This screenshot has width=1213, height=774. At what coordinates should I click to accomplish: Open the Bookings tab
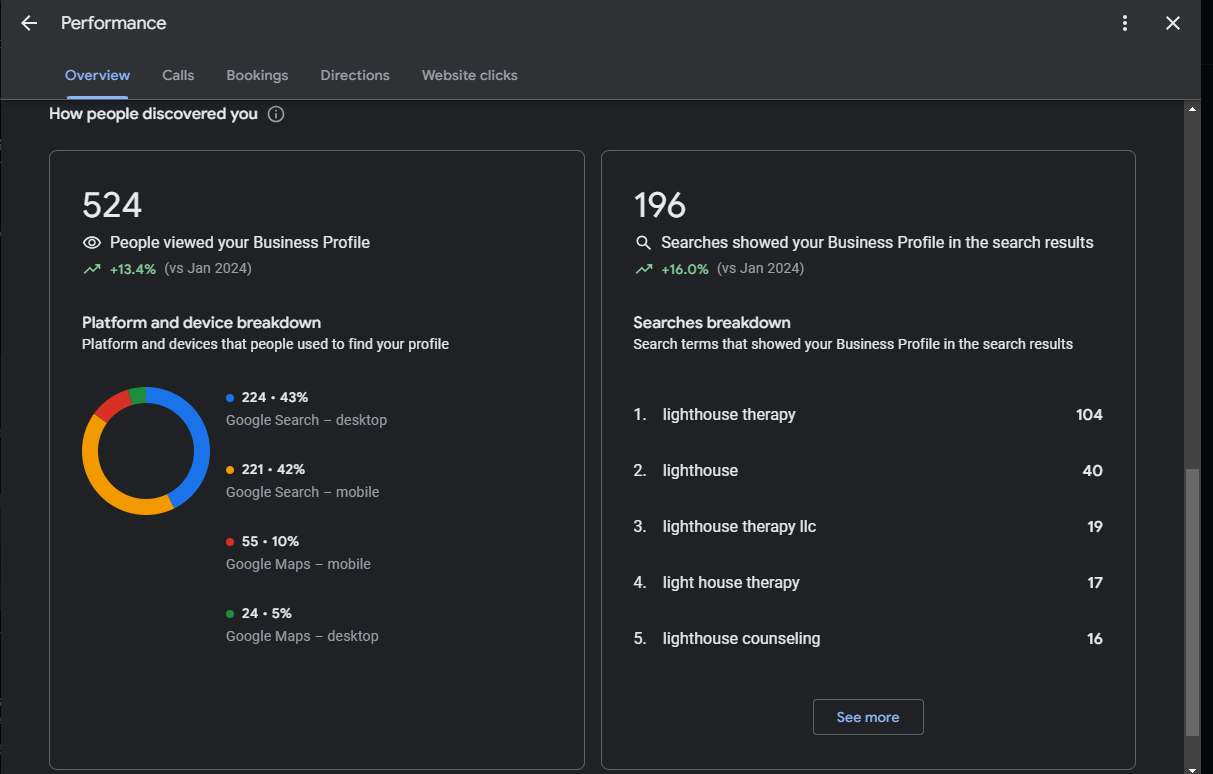coord(257,75)
